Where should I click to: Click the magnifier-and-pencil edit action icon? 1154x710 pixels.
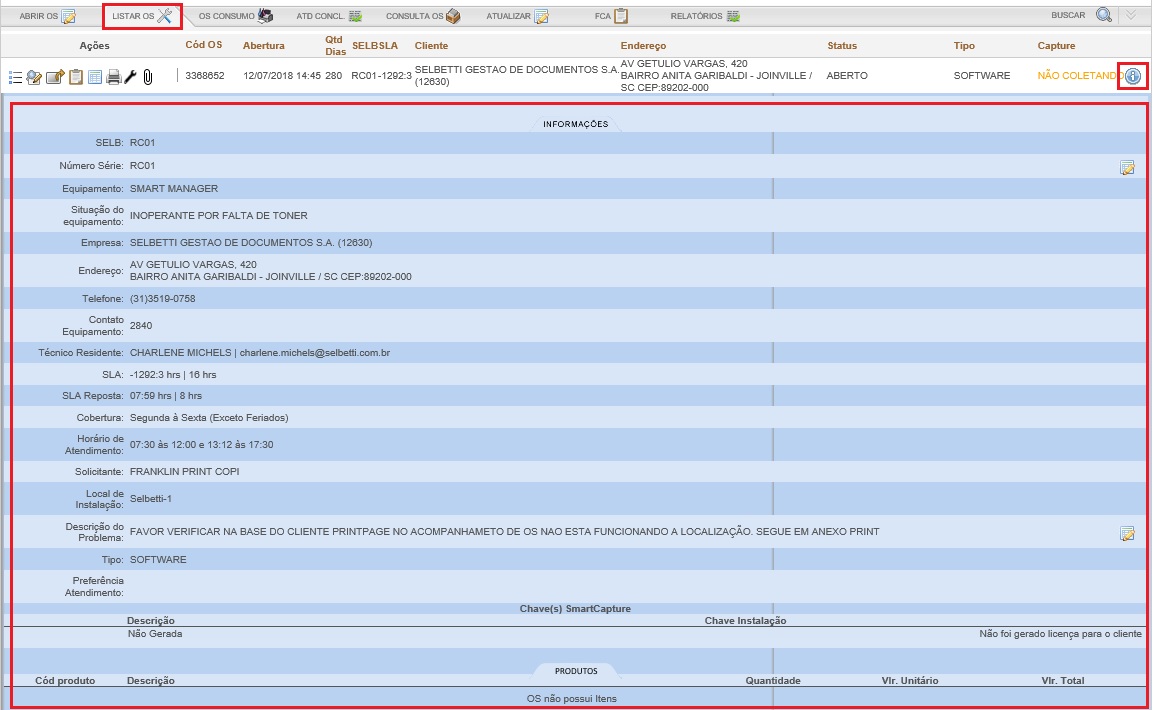coord(34,77)
